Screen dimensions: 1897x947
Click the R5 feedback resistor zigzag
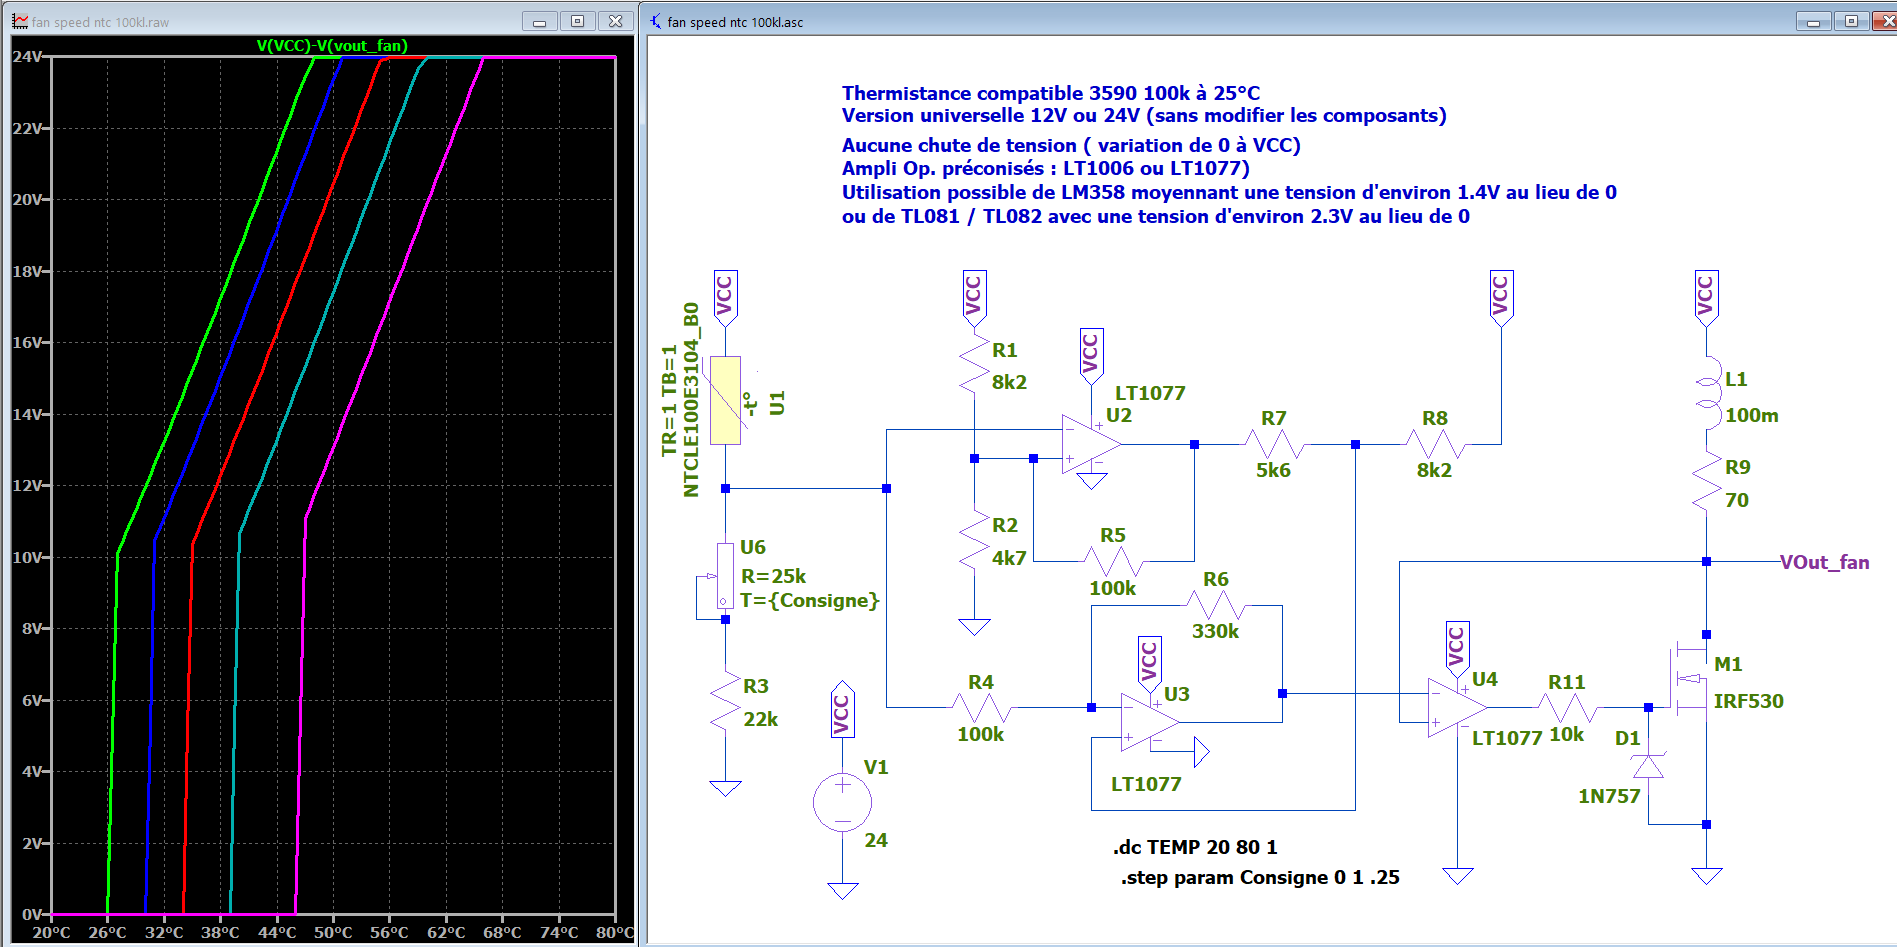pyautogui.click(x=1113, y=561)
